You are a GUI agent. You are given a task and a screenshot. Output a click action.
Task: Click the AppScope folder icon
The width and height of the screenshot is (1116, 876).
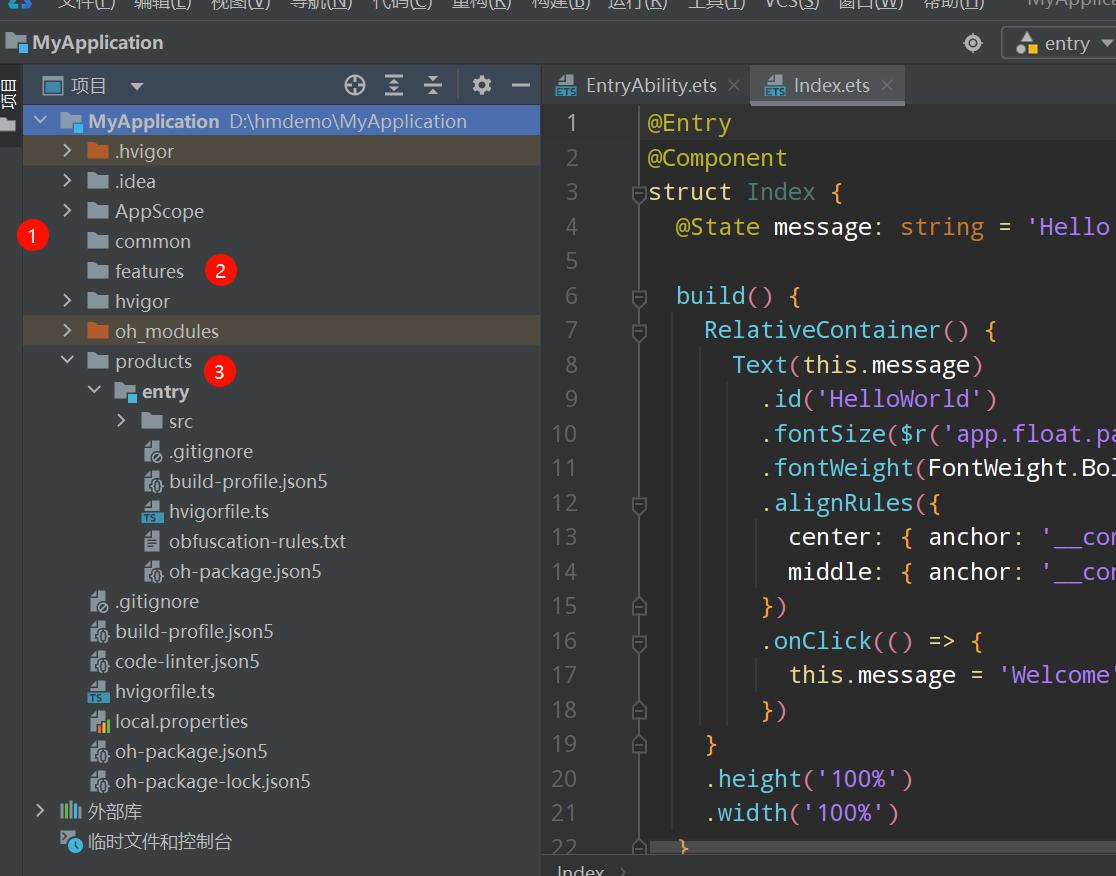tap(98, 211)
